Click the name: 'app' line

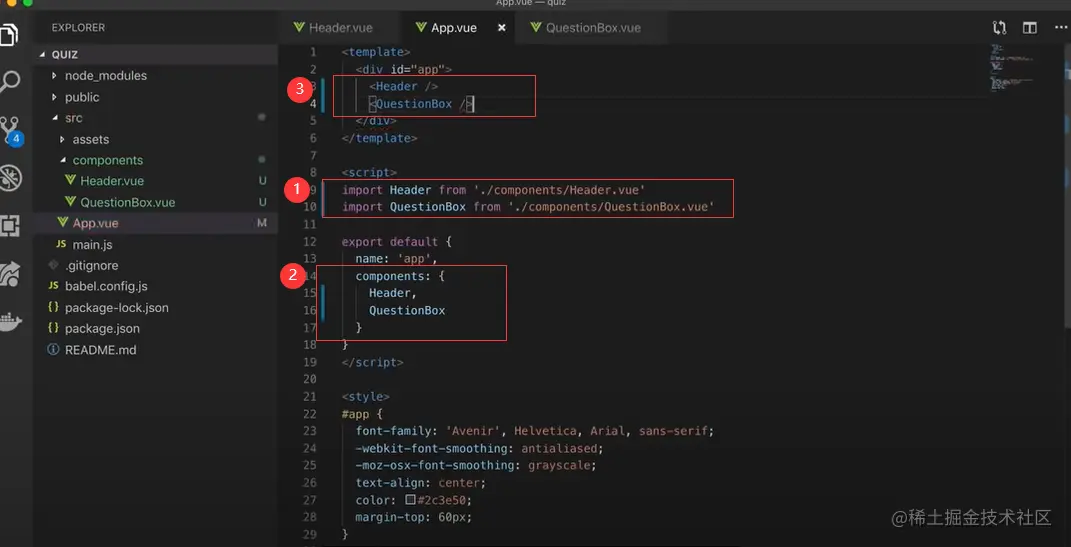[x=396, y=259]
